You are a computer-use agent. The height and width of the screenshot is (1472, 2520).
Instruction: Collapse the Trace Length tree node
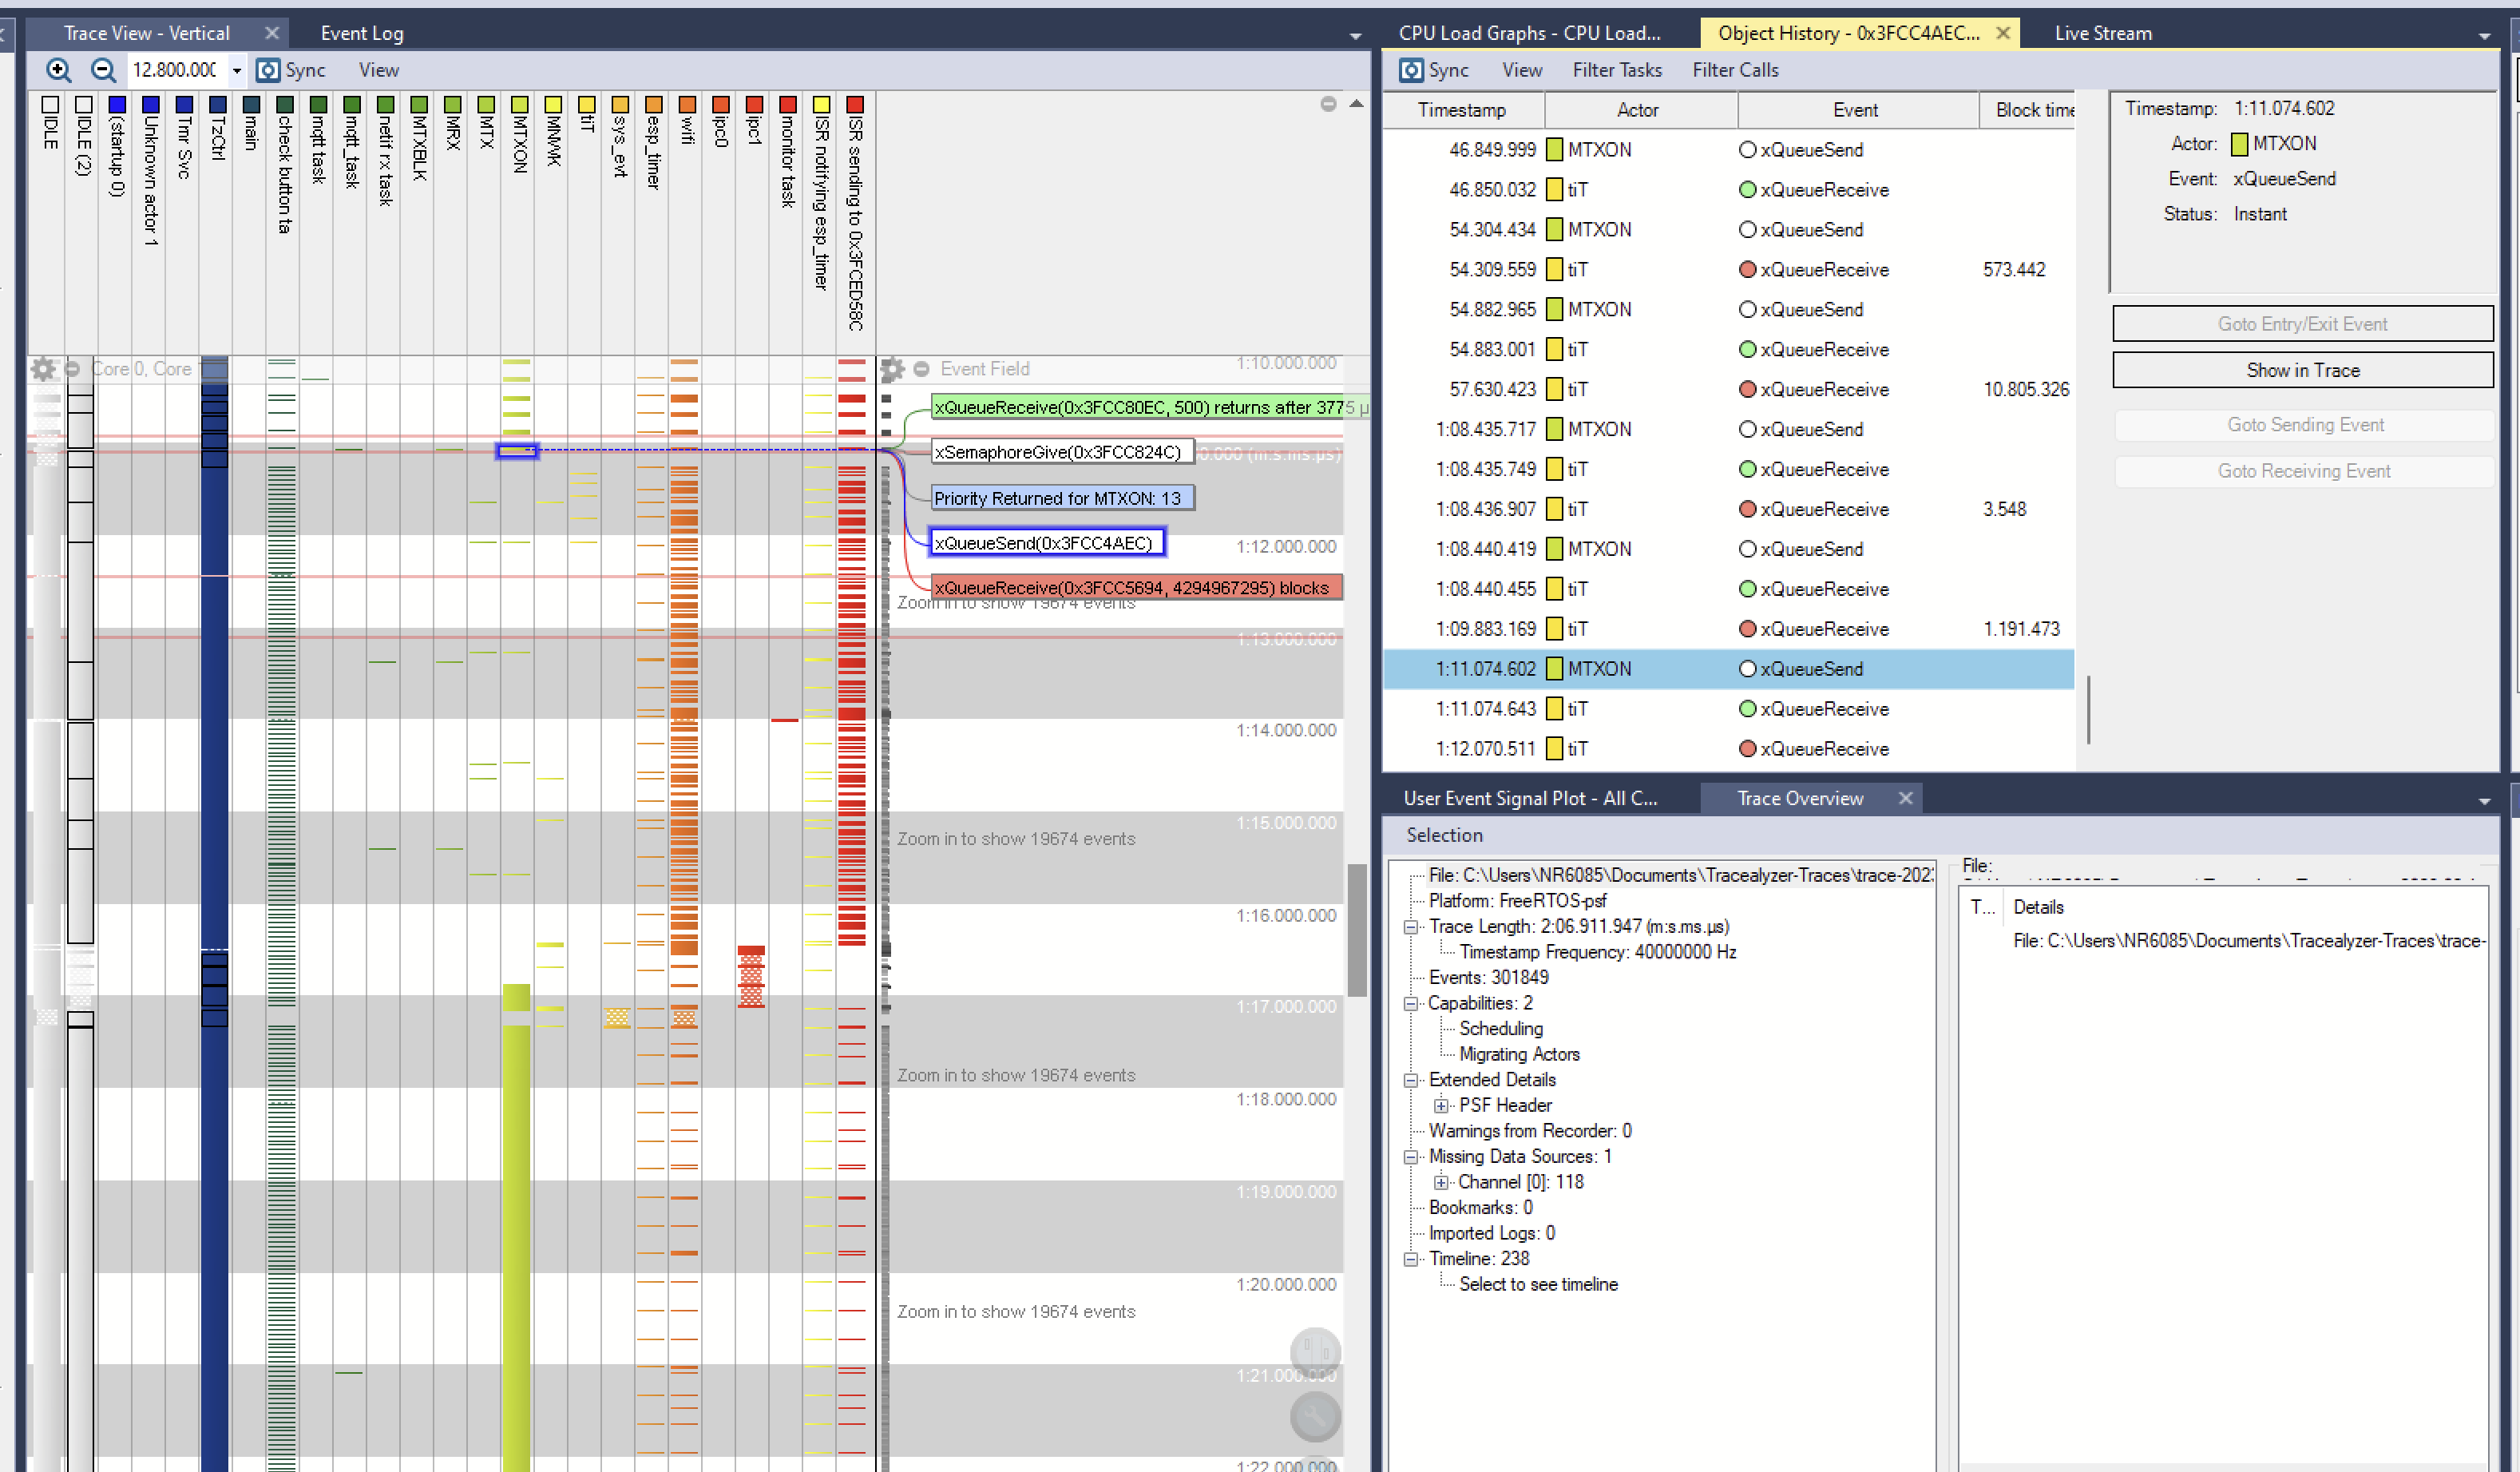(x=1411, y=927)
